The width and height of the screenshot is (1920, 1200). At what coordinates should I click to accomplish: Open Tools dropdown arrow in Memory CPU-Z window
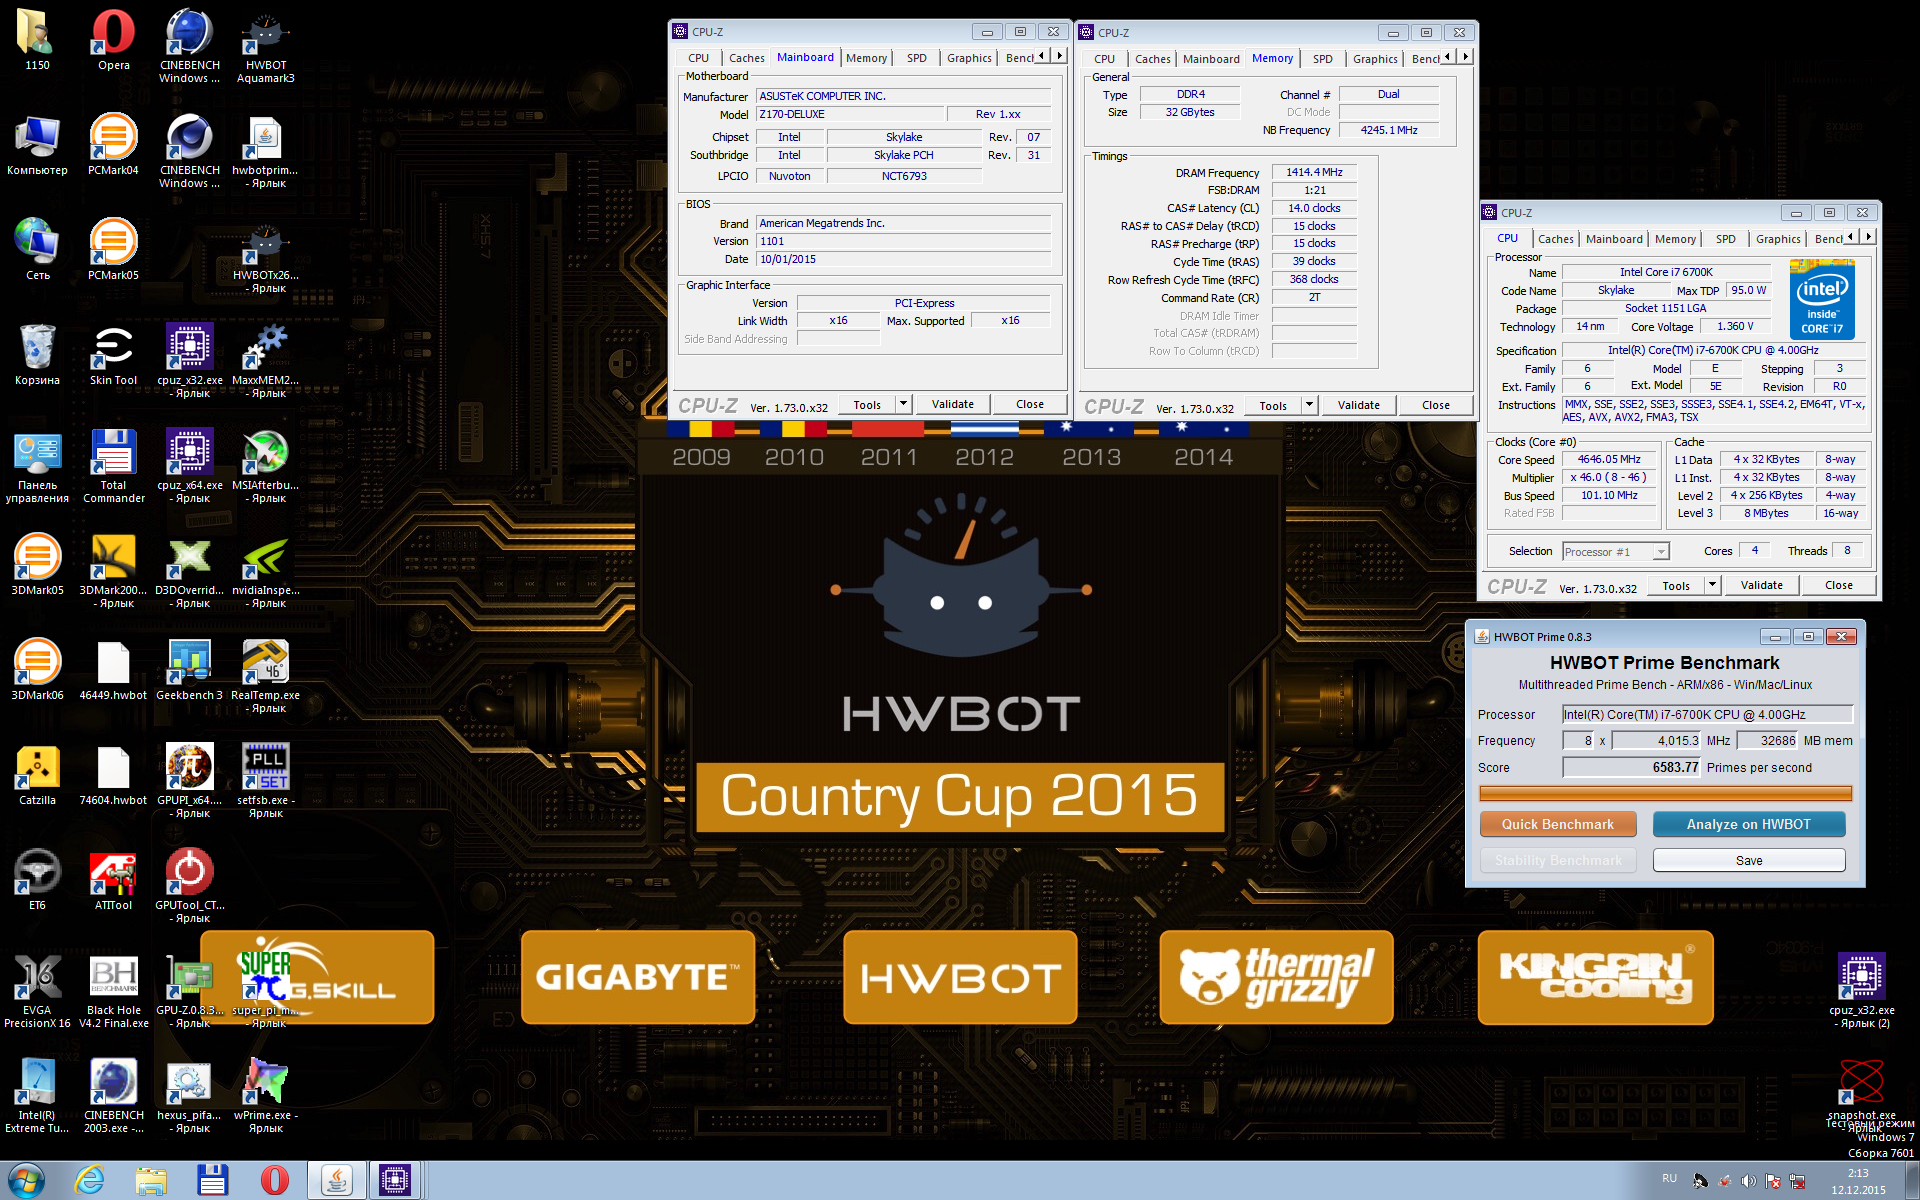tap(1309, 405)
